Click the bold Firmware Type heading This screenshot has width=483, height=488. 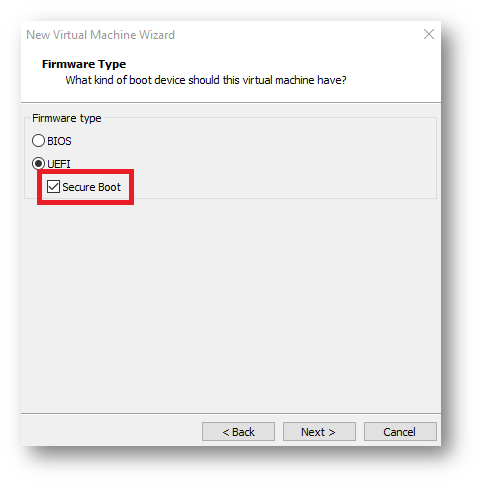84,64
